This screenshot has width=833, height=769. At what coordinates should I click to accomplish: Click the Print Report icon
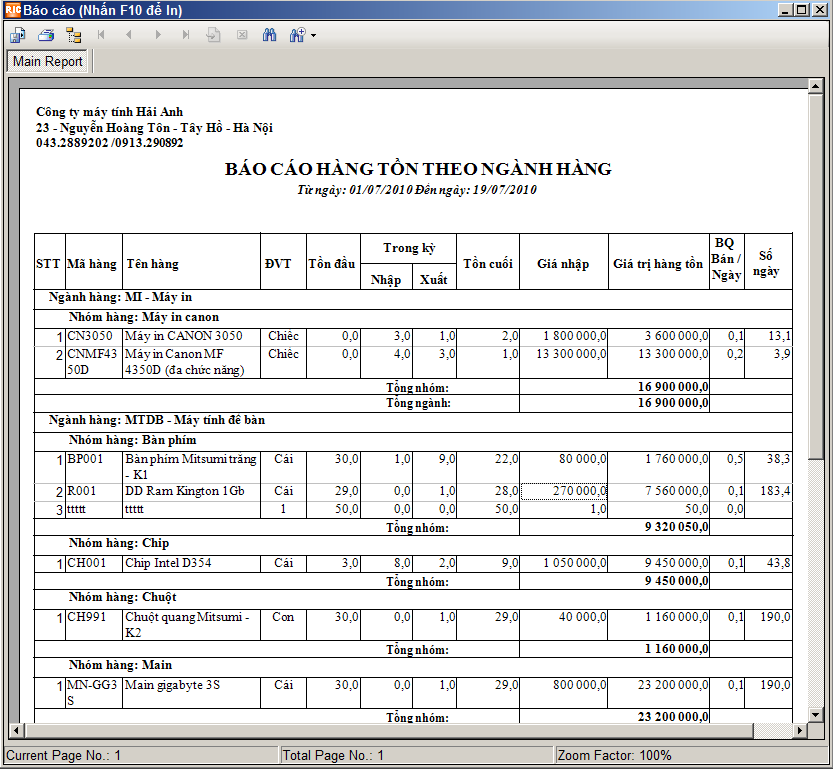point(46,35)
